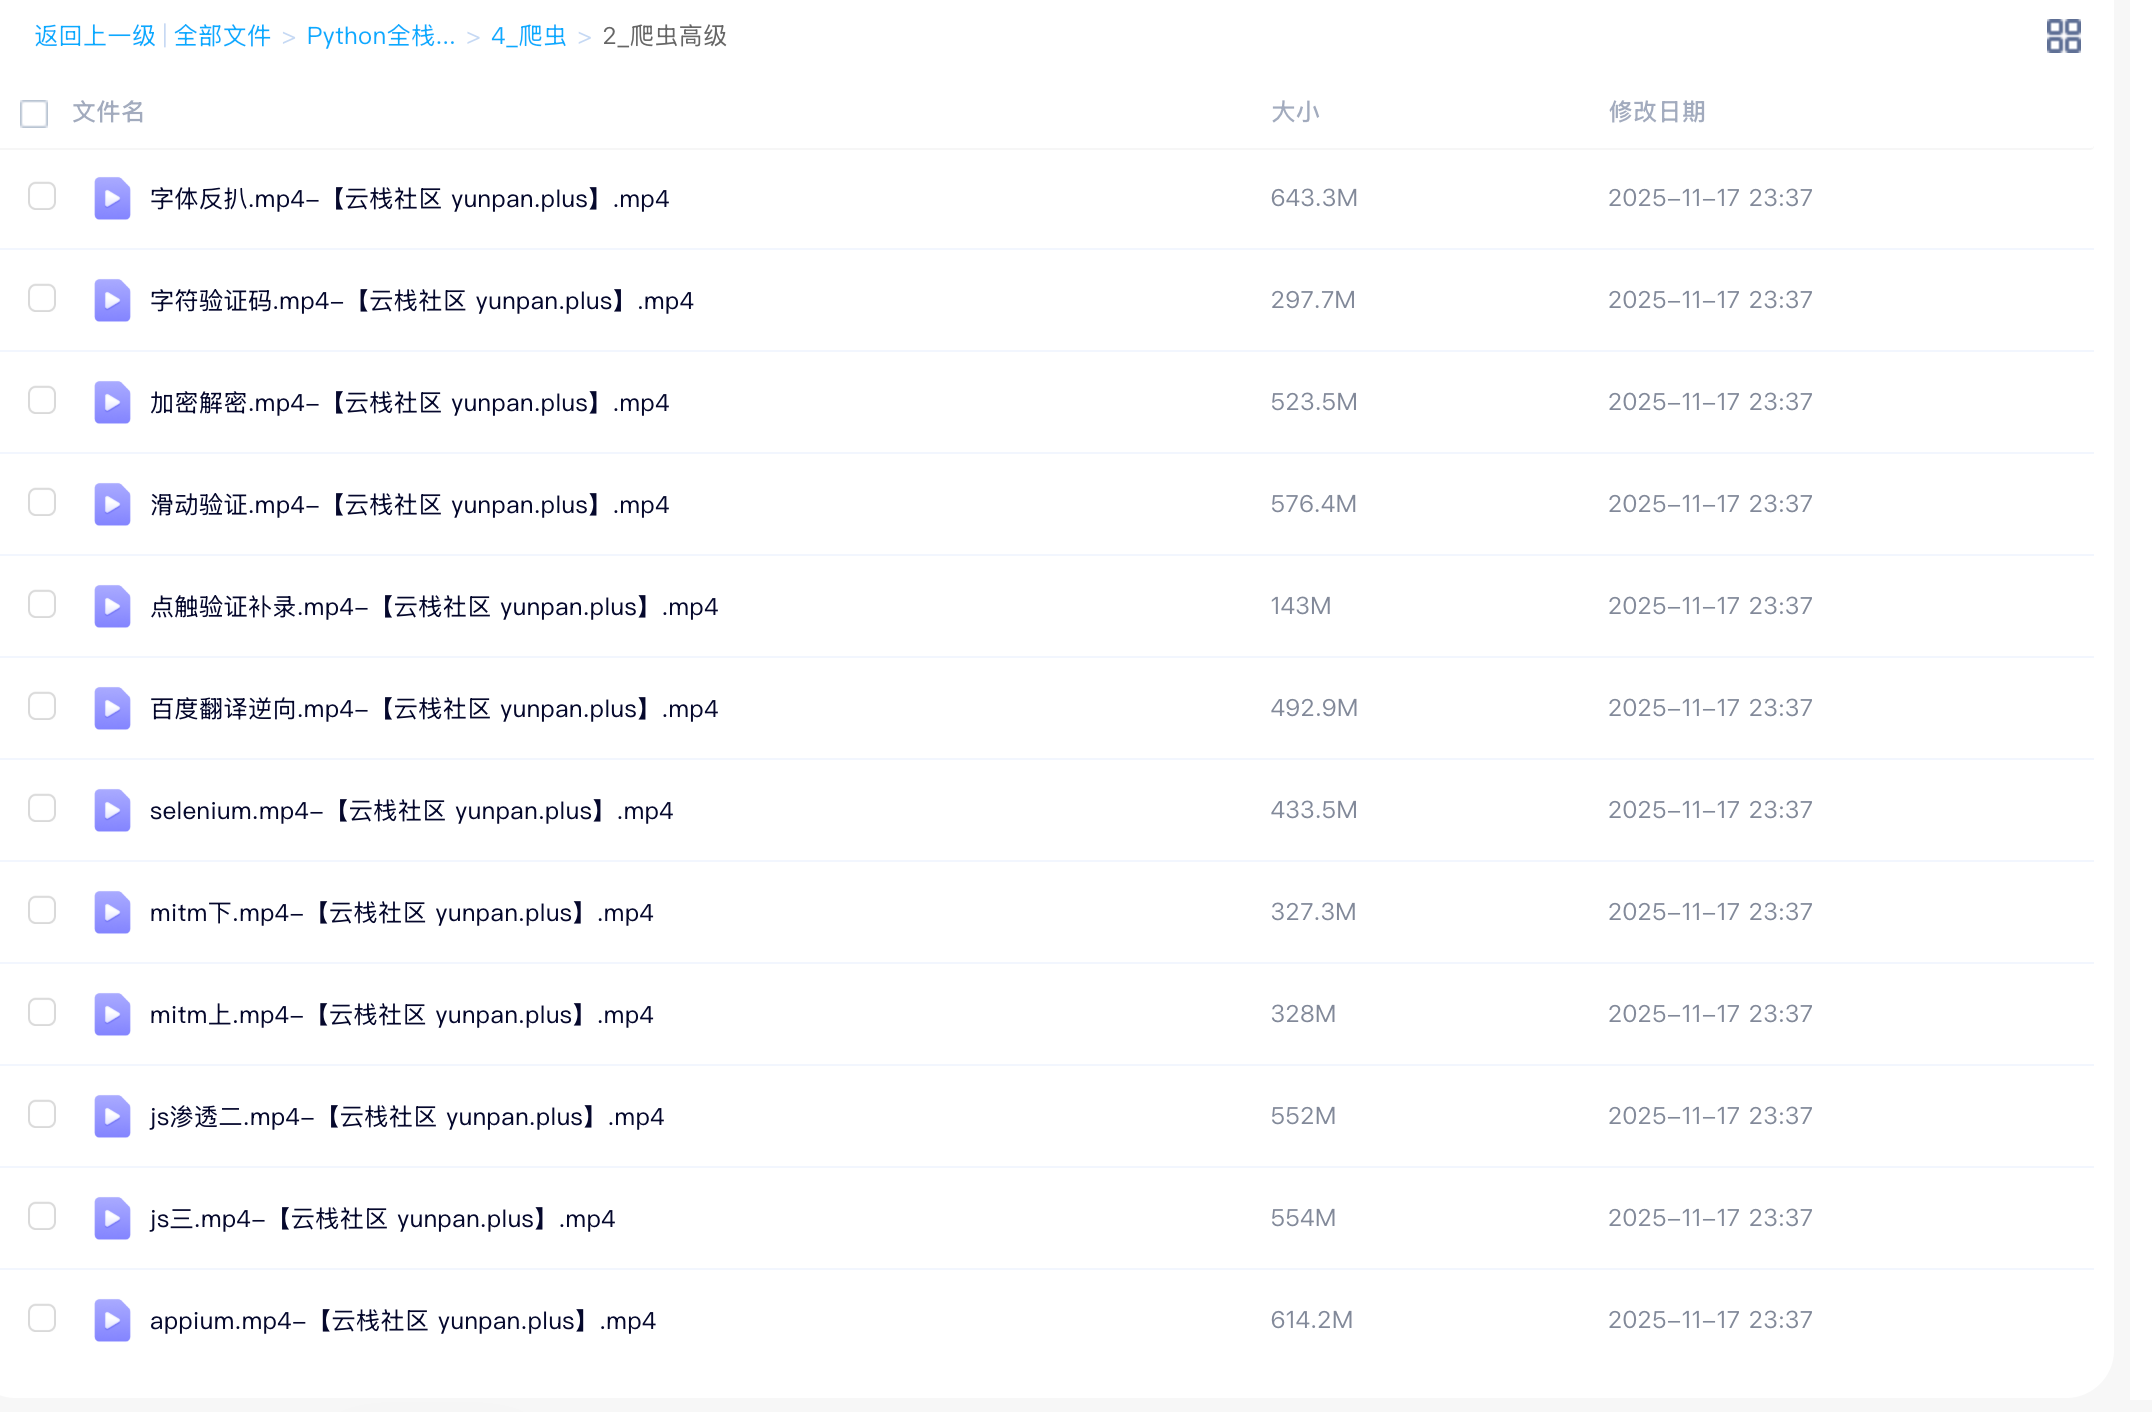Click video icon for 加密解密.mp4 file
Screen dimensions: 2152x1412
pyautogui.click(x=112, y=402)
